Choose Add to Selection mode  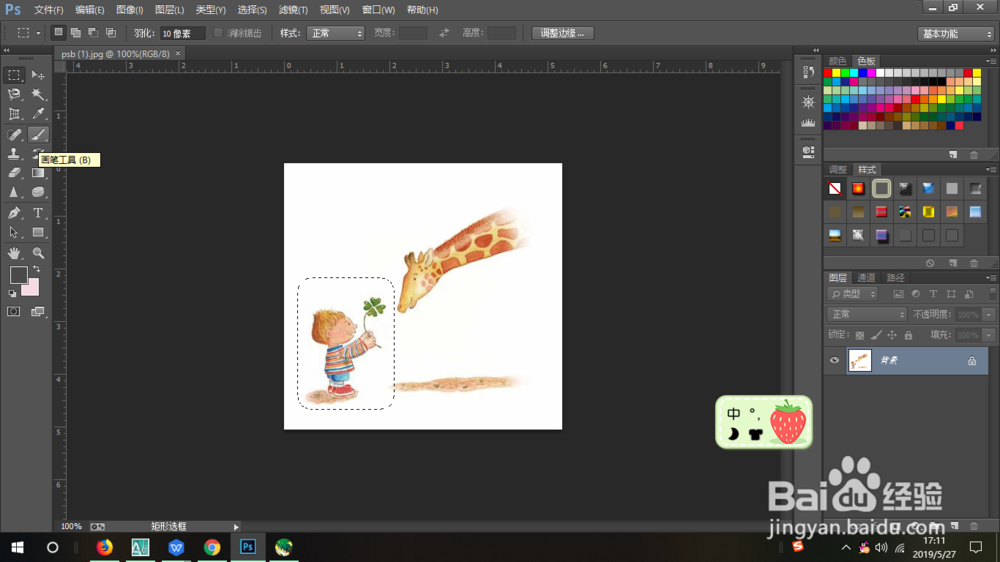[x=76, y=33]
